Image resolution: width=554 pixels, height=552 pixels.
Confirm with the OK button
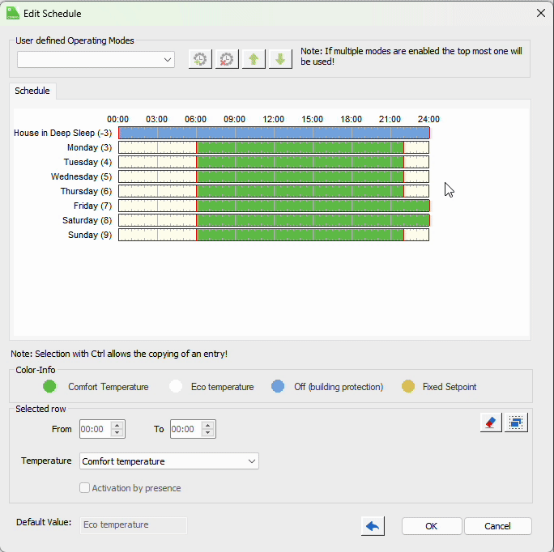[x=431, y=526]
